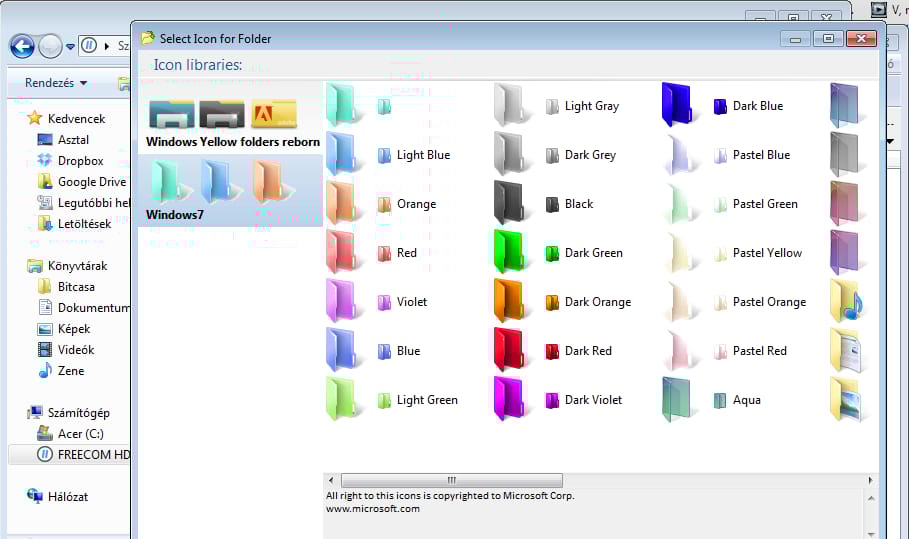Screen dimensions: 909x539
Task: Open Windows Yellow folders reborn library
Action: point(230,119)
